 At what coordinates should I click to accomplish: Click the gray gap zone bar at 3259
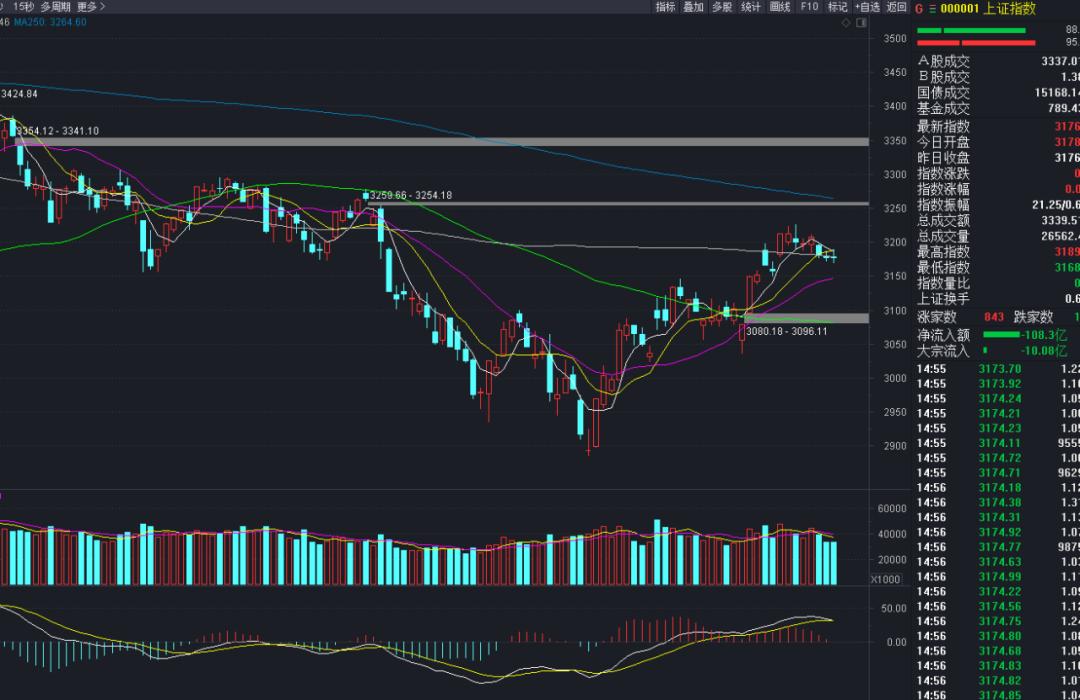click(618, 203)
